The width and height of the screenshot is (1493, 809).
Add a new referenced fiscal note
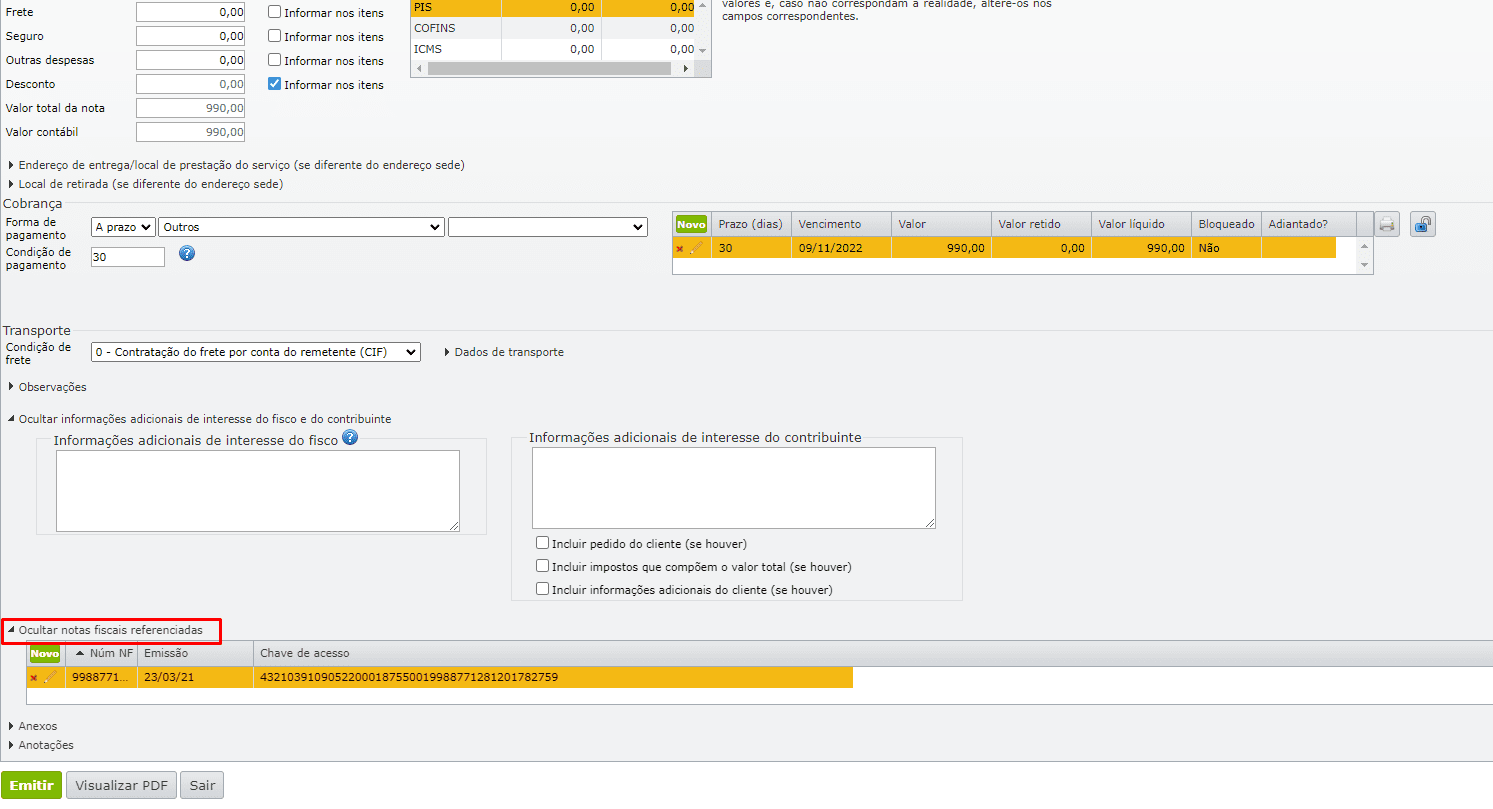(45, 653)
